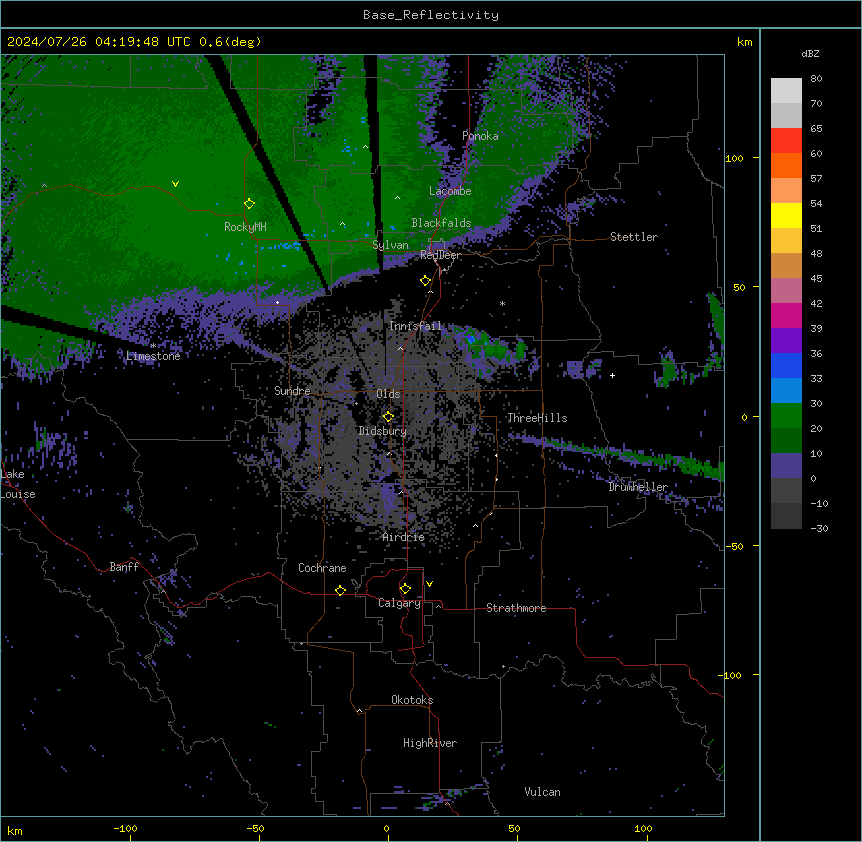This screenshot has height=842, width=862.
Task: Pick the bright green 20-30 dBZ swatch
Action: pos(786,416)
